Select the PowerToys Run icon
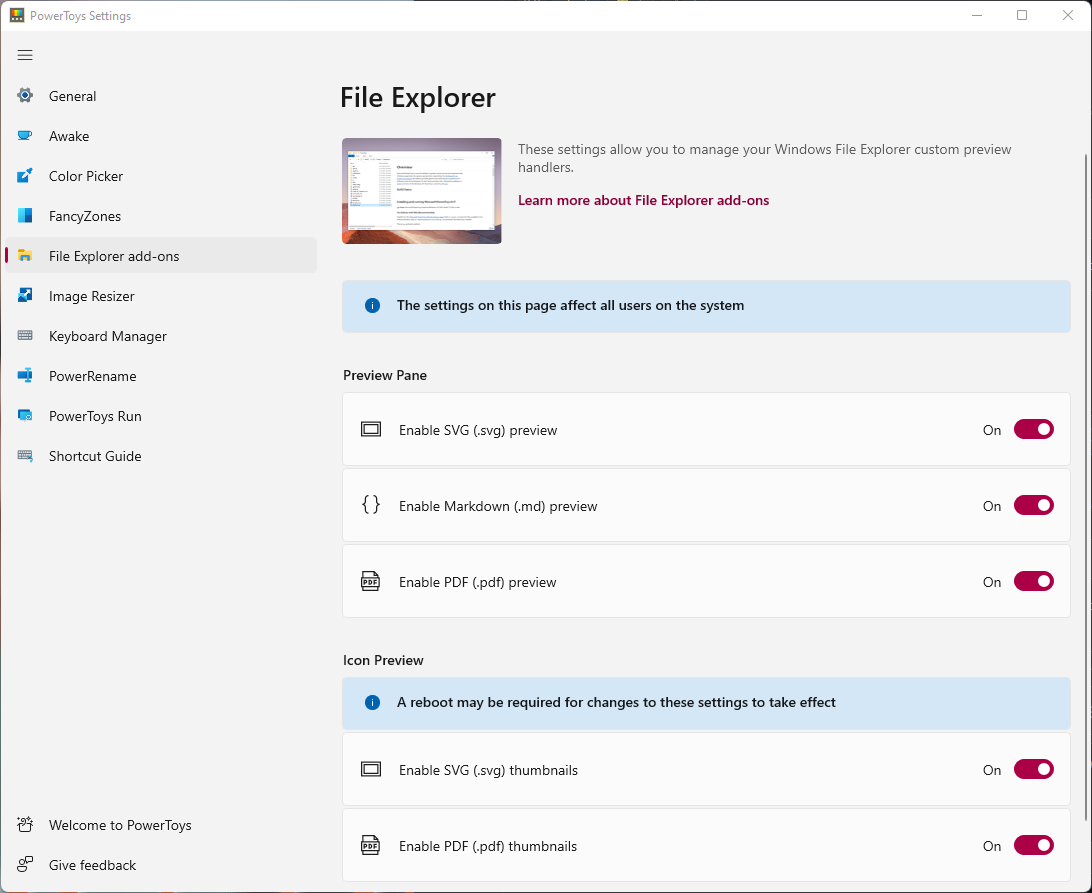The image size is (1092, 893). (x=24, y=415)
